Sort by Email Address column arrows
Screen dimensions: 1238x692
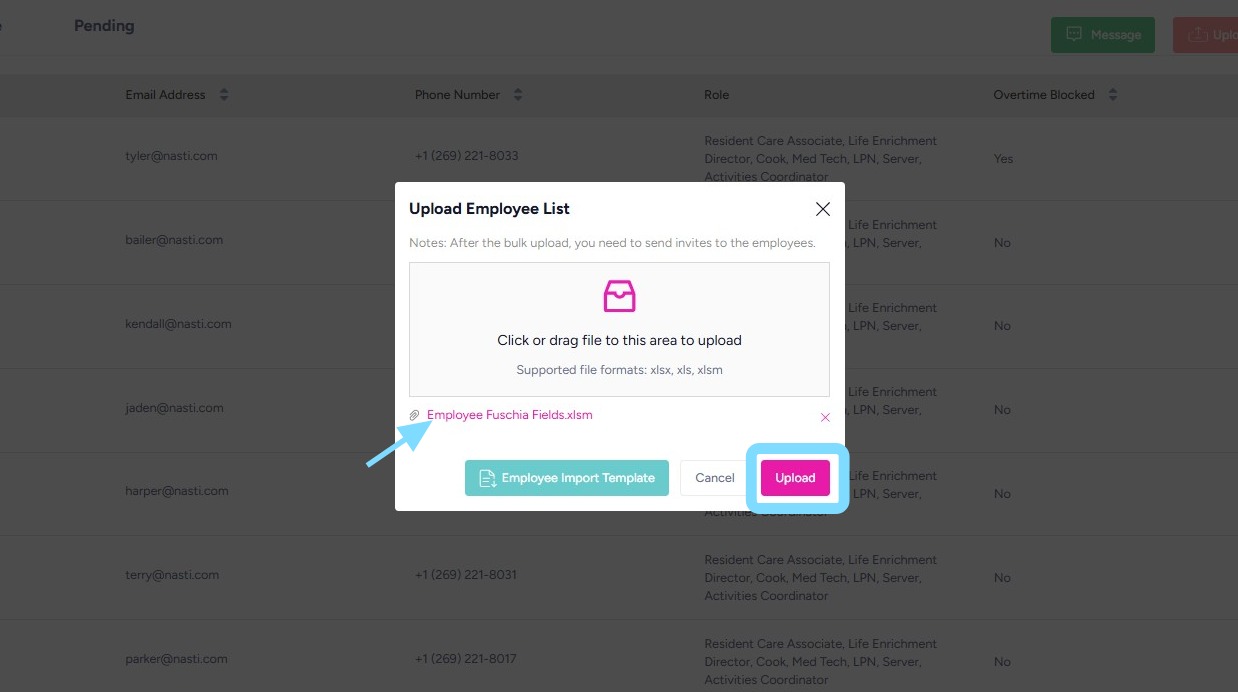[224, 95]
